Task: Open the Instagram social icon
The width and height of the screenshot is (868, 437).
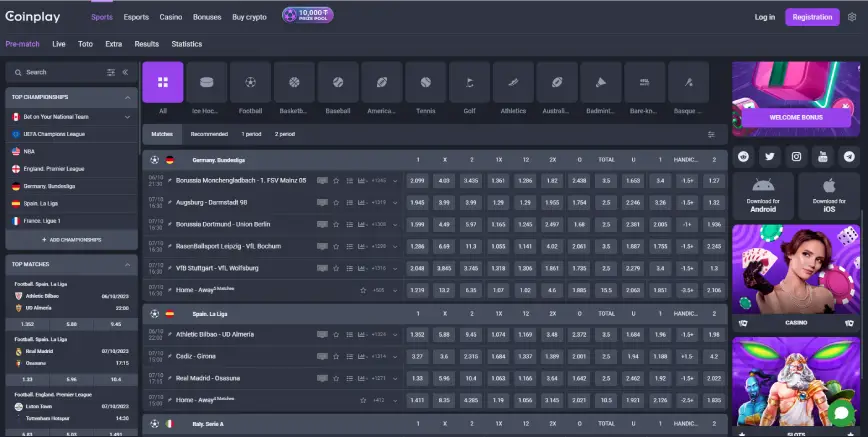Action: pos(796,157)
